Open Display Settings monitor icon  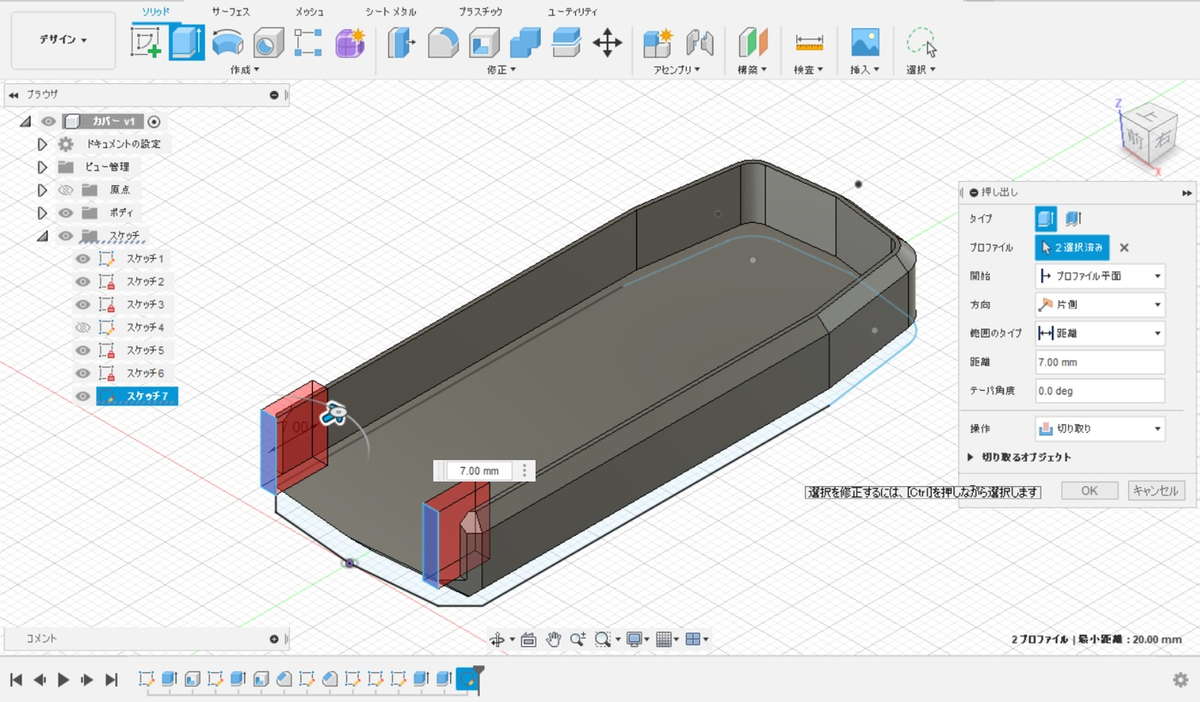coord(633,639)
